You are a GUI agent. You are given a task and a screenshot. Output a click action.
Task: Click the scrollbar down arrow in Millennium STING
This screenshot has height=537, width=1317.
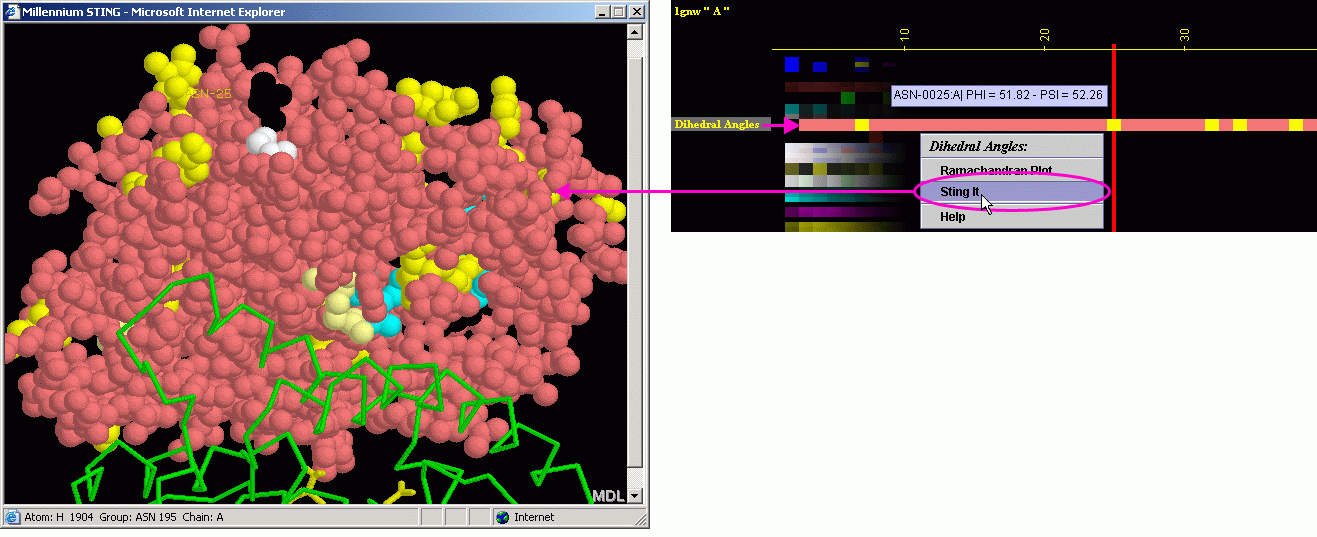[x=636, y=495]
